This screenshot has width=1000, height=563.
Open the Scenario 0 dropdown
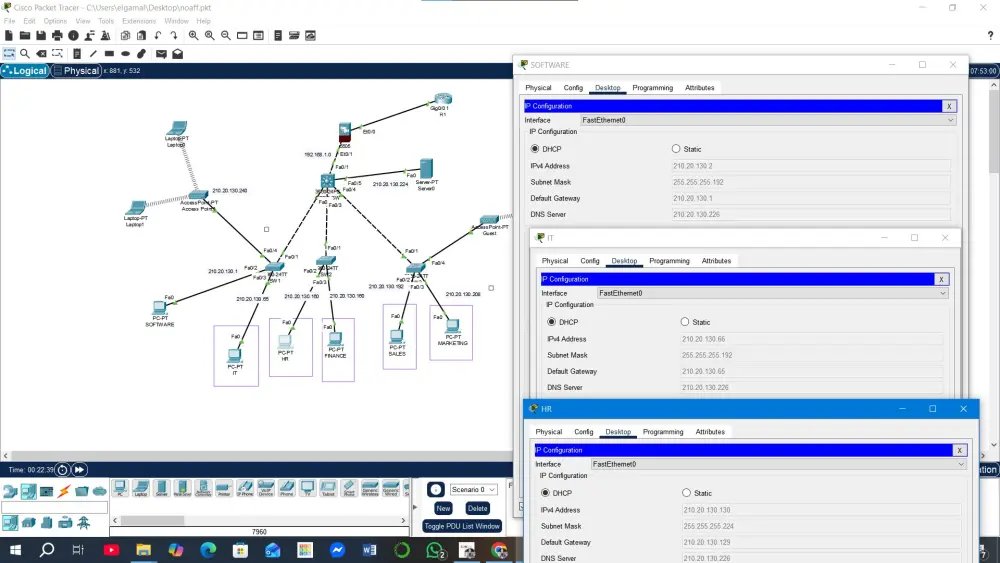click(x=473, y=490)
